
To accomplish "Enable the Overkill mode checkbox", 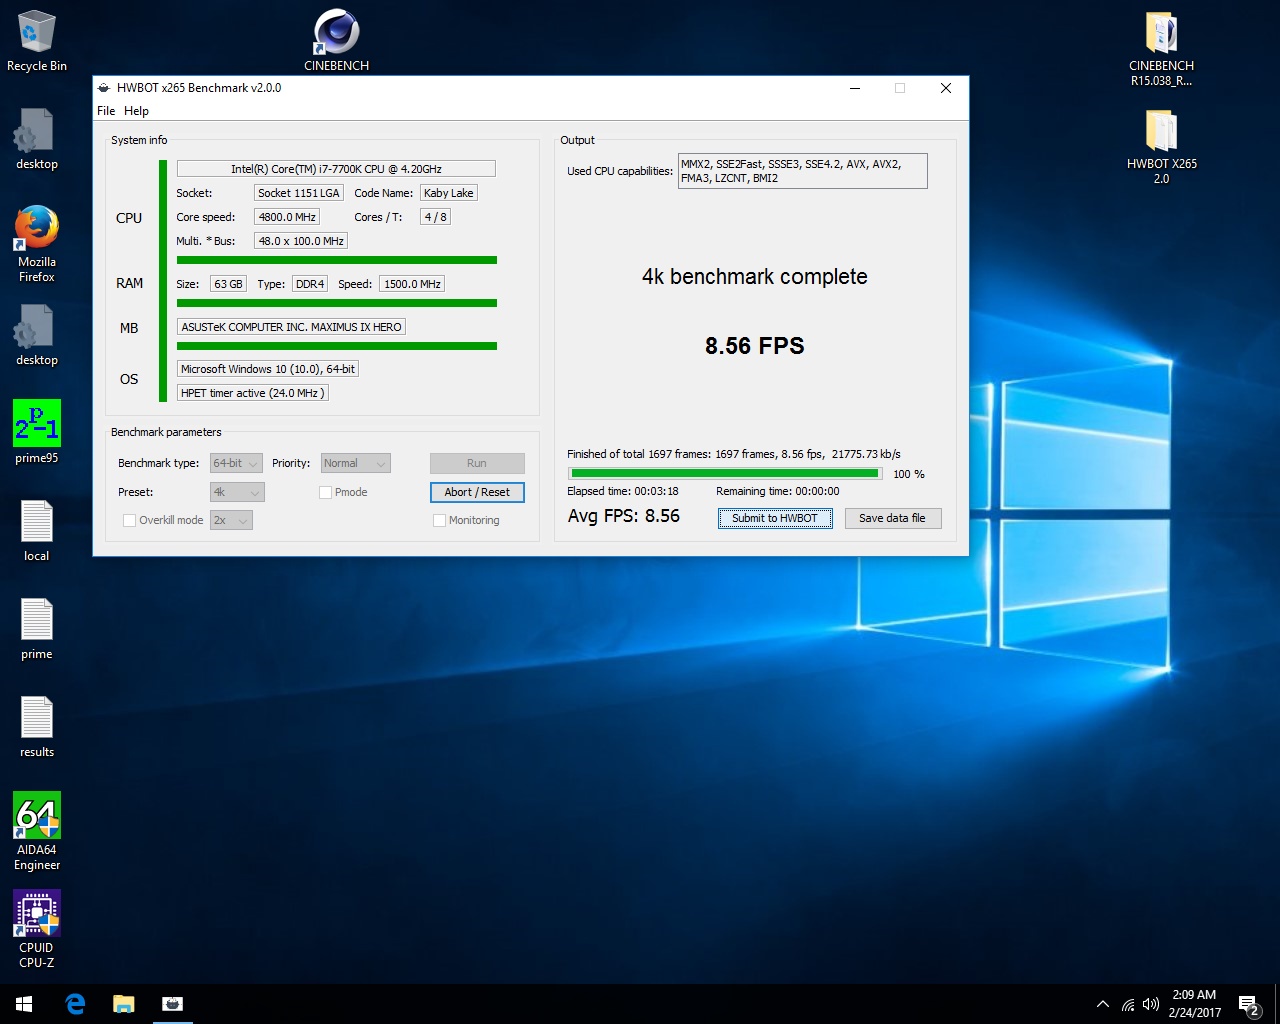I will 129,520.
